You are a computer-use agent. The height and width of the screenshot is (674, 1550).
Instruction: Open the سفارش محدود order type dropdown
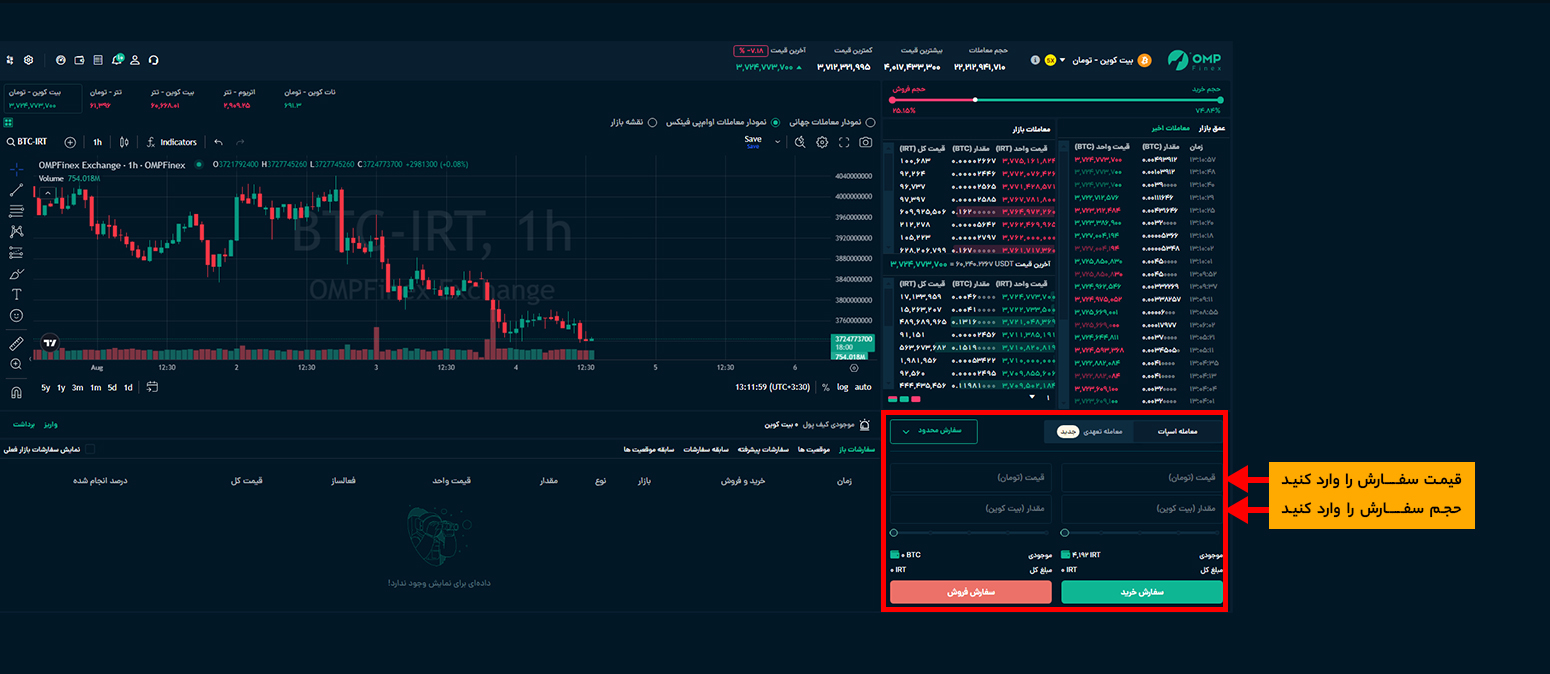(x=933, y=431)
